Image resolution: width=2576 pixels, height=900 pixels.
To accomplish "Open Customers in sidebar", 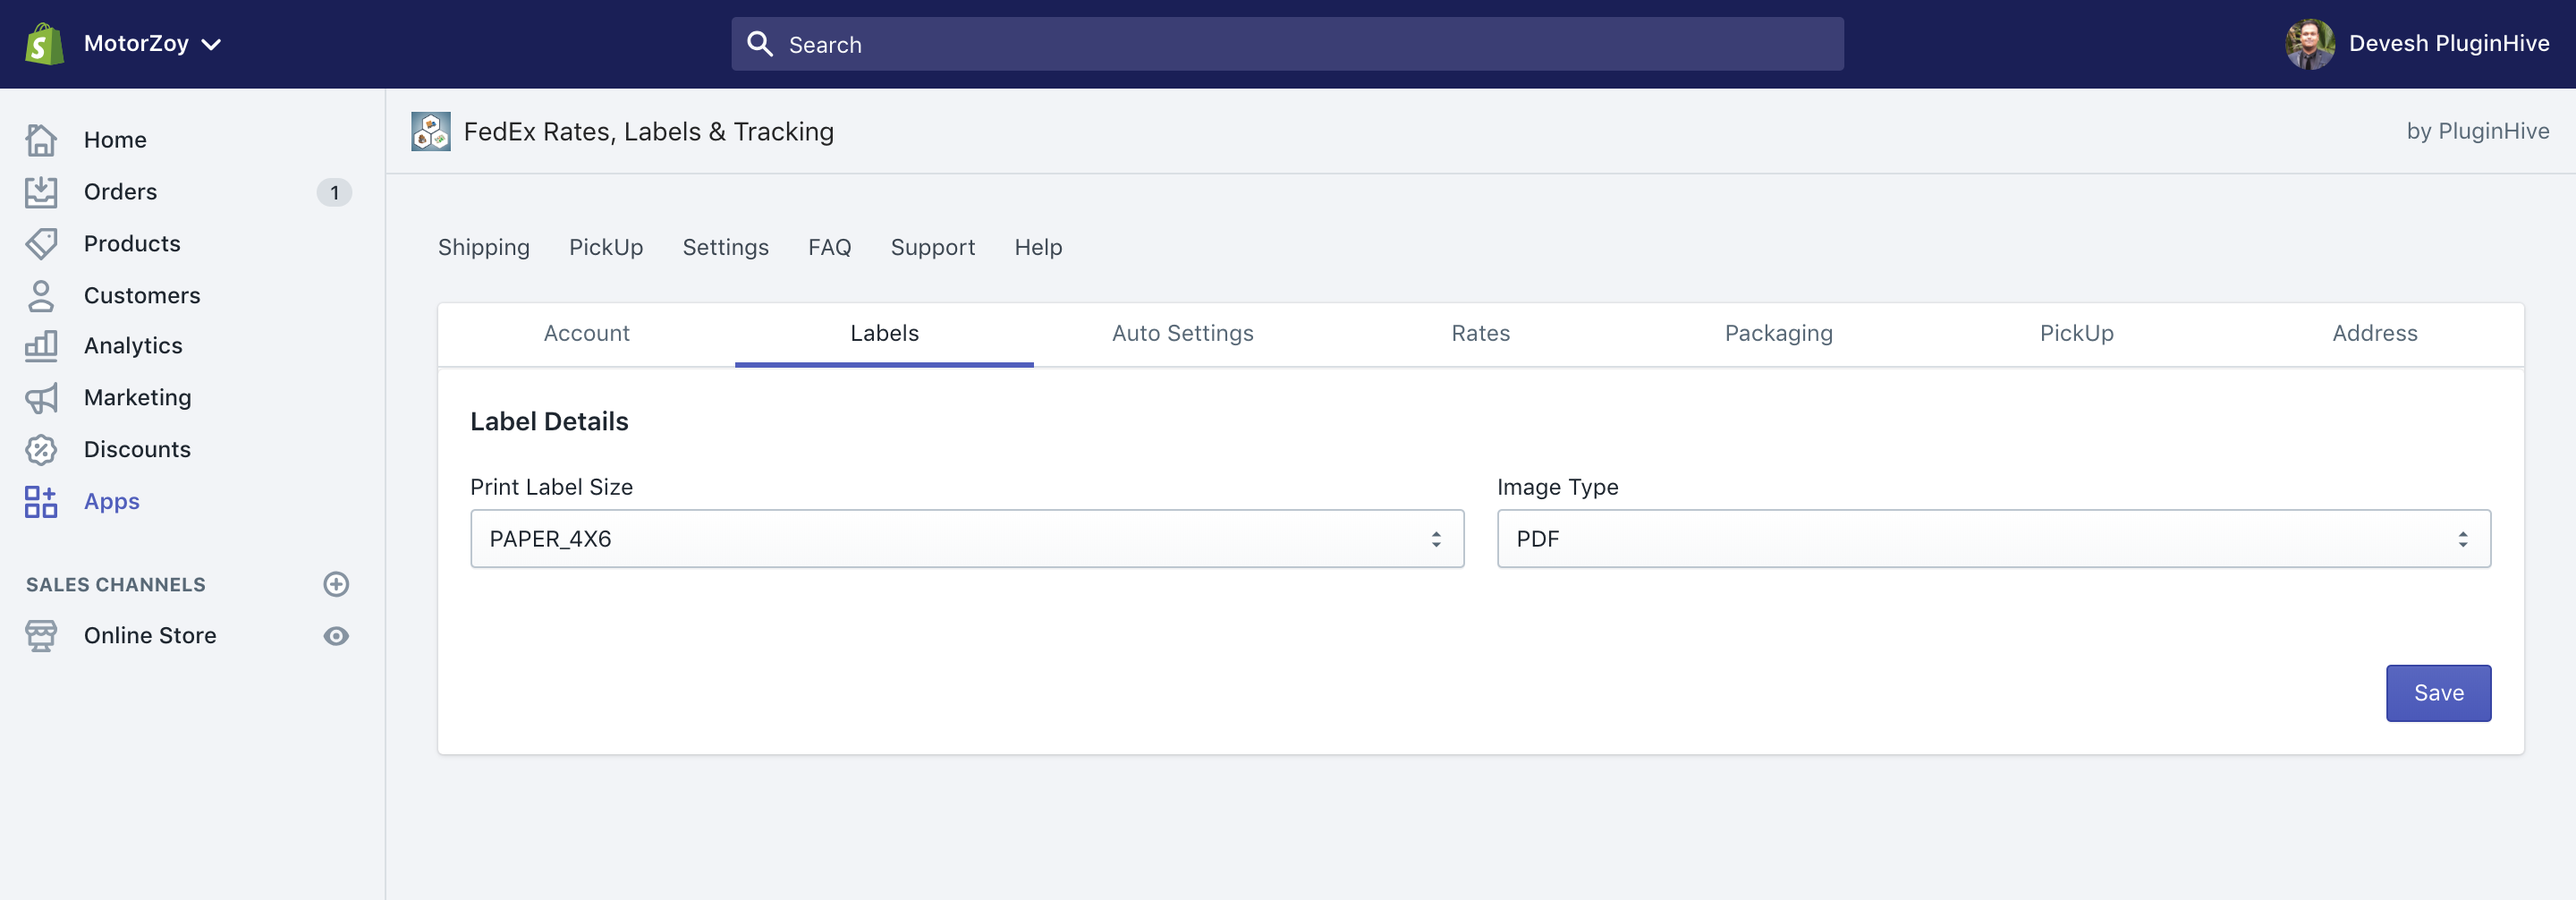I will (x=142, y=296).
